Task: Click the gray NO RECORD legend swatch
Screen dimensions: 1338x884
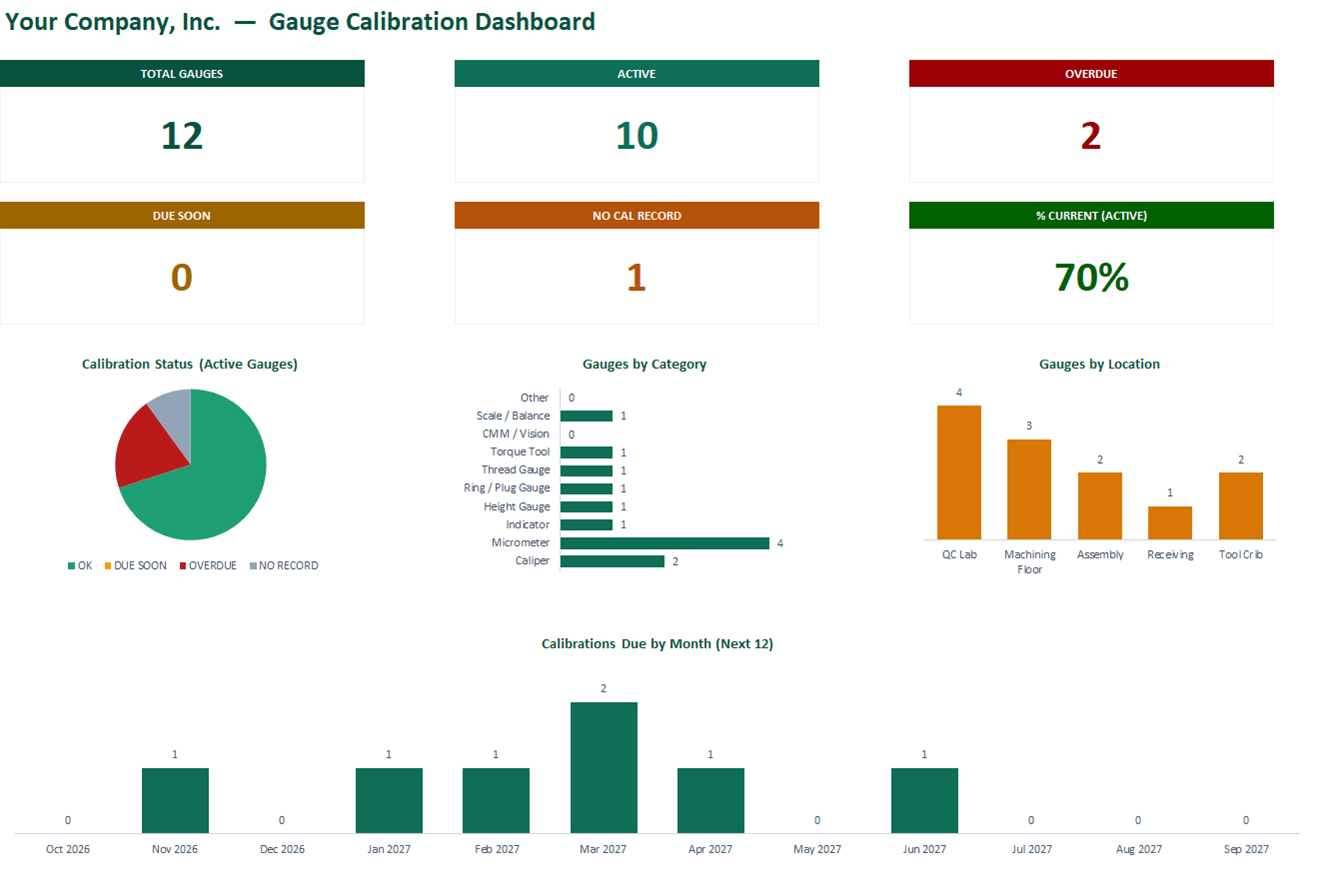Action: point(252,566)
